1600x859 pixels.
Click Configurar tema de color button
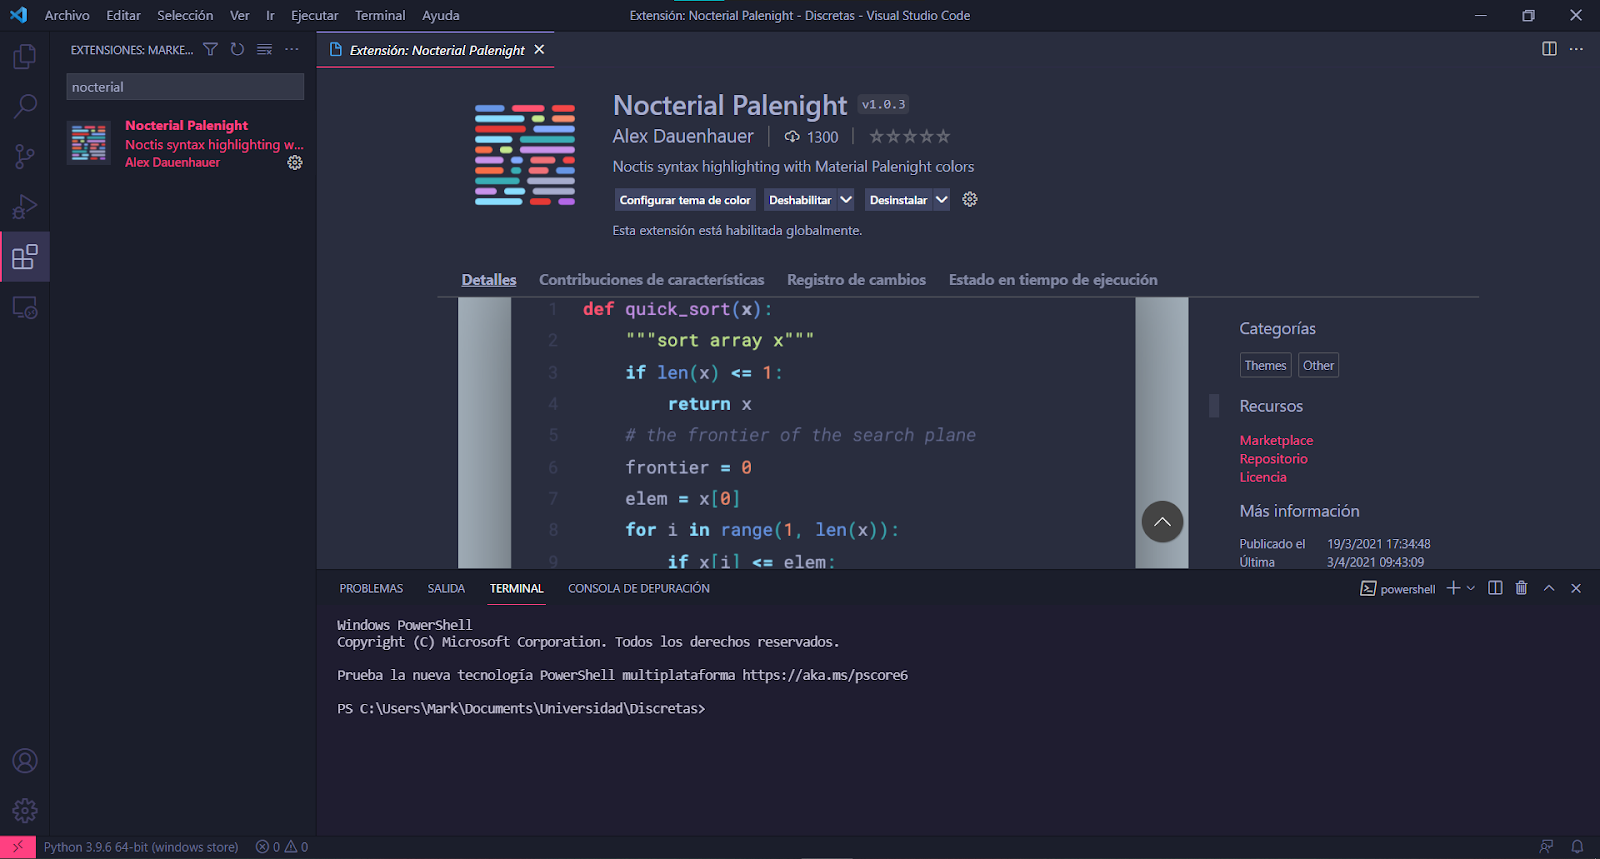point(685,200)
